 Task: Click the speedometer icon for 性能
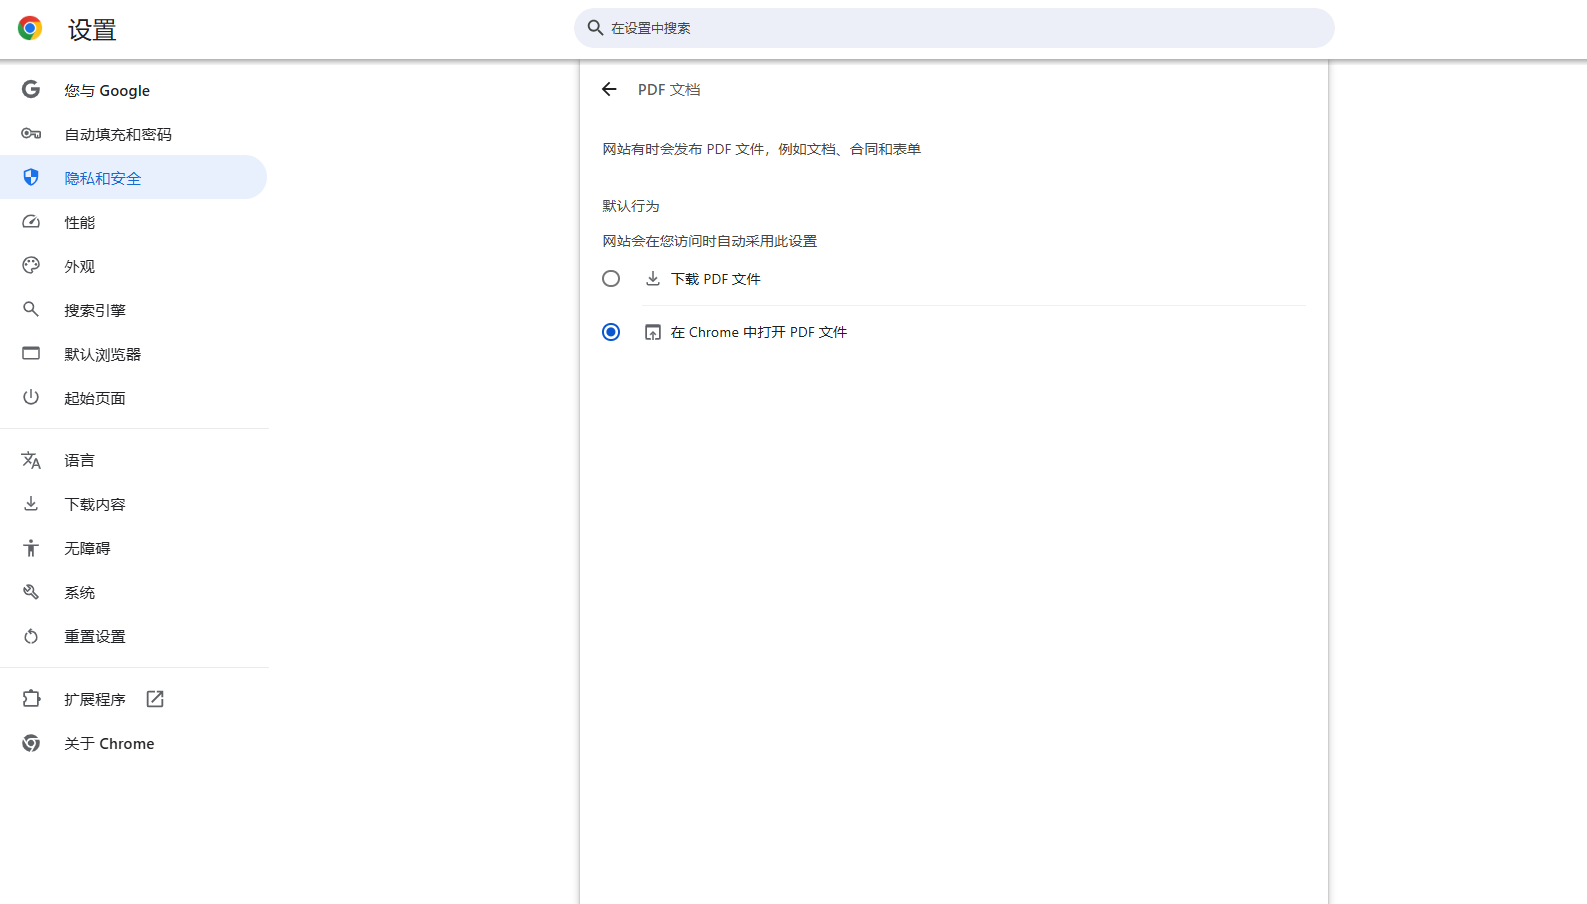[31, 222]
